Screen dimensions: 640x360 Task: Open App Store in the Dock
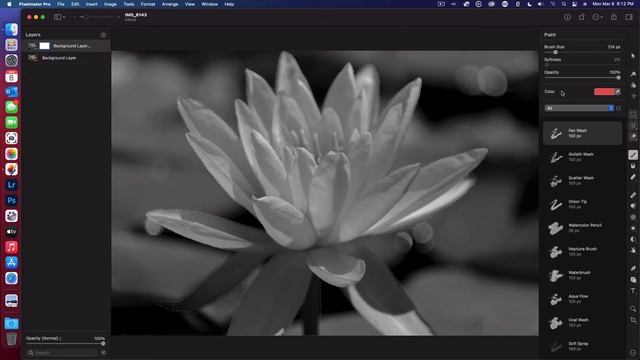[x=11, y=262]
